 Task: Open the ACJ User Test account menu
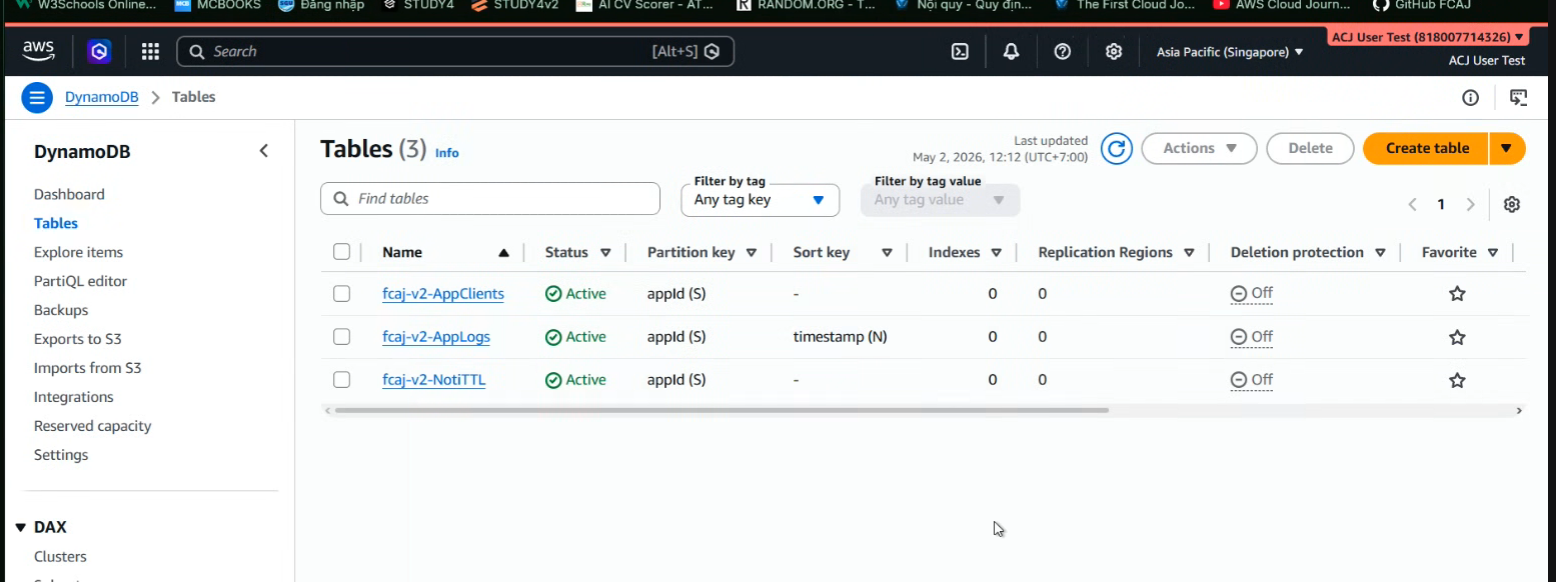coord(1428,37)
